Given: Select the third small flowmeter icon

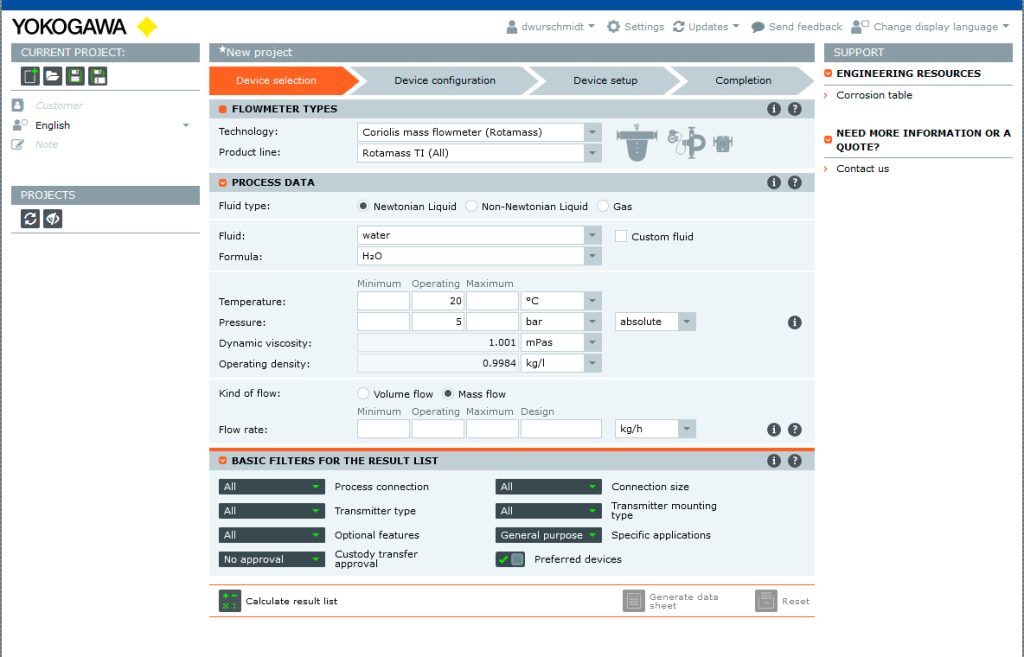Looking at the screenshot, I should 723,143.
